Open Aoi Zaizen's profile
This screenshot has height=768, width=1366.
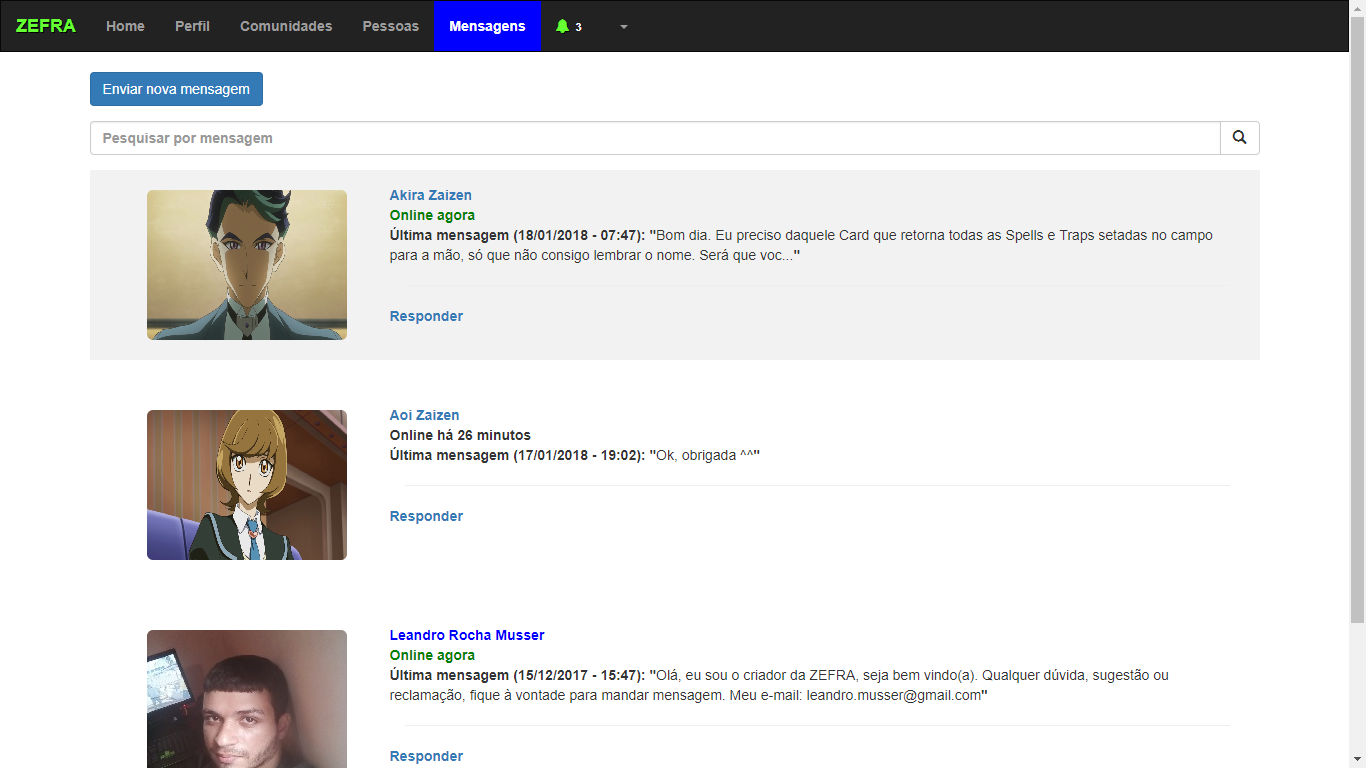(423, 415)
